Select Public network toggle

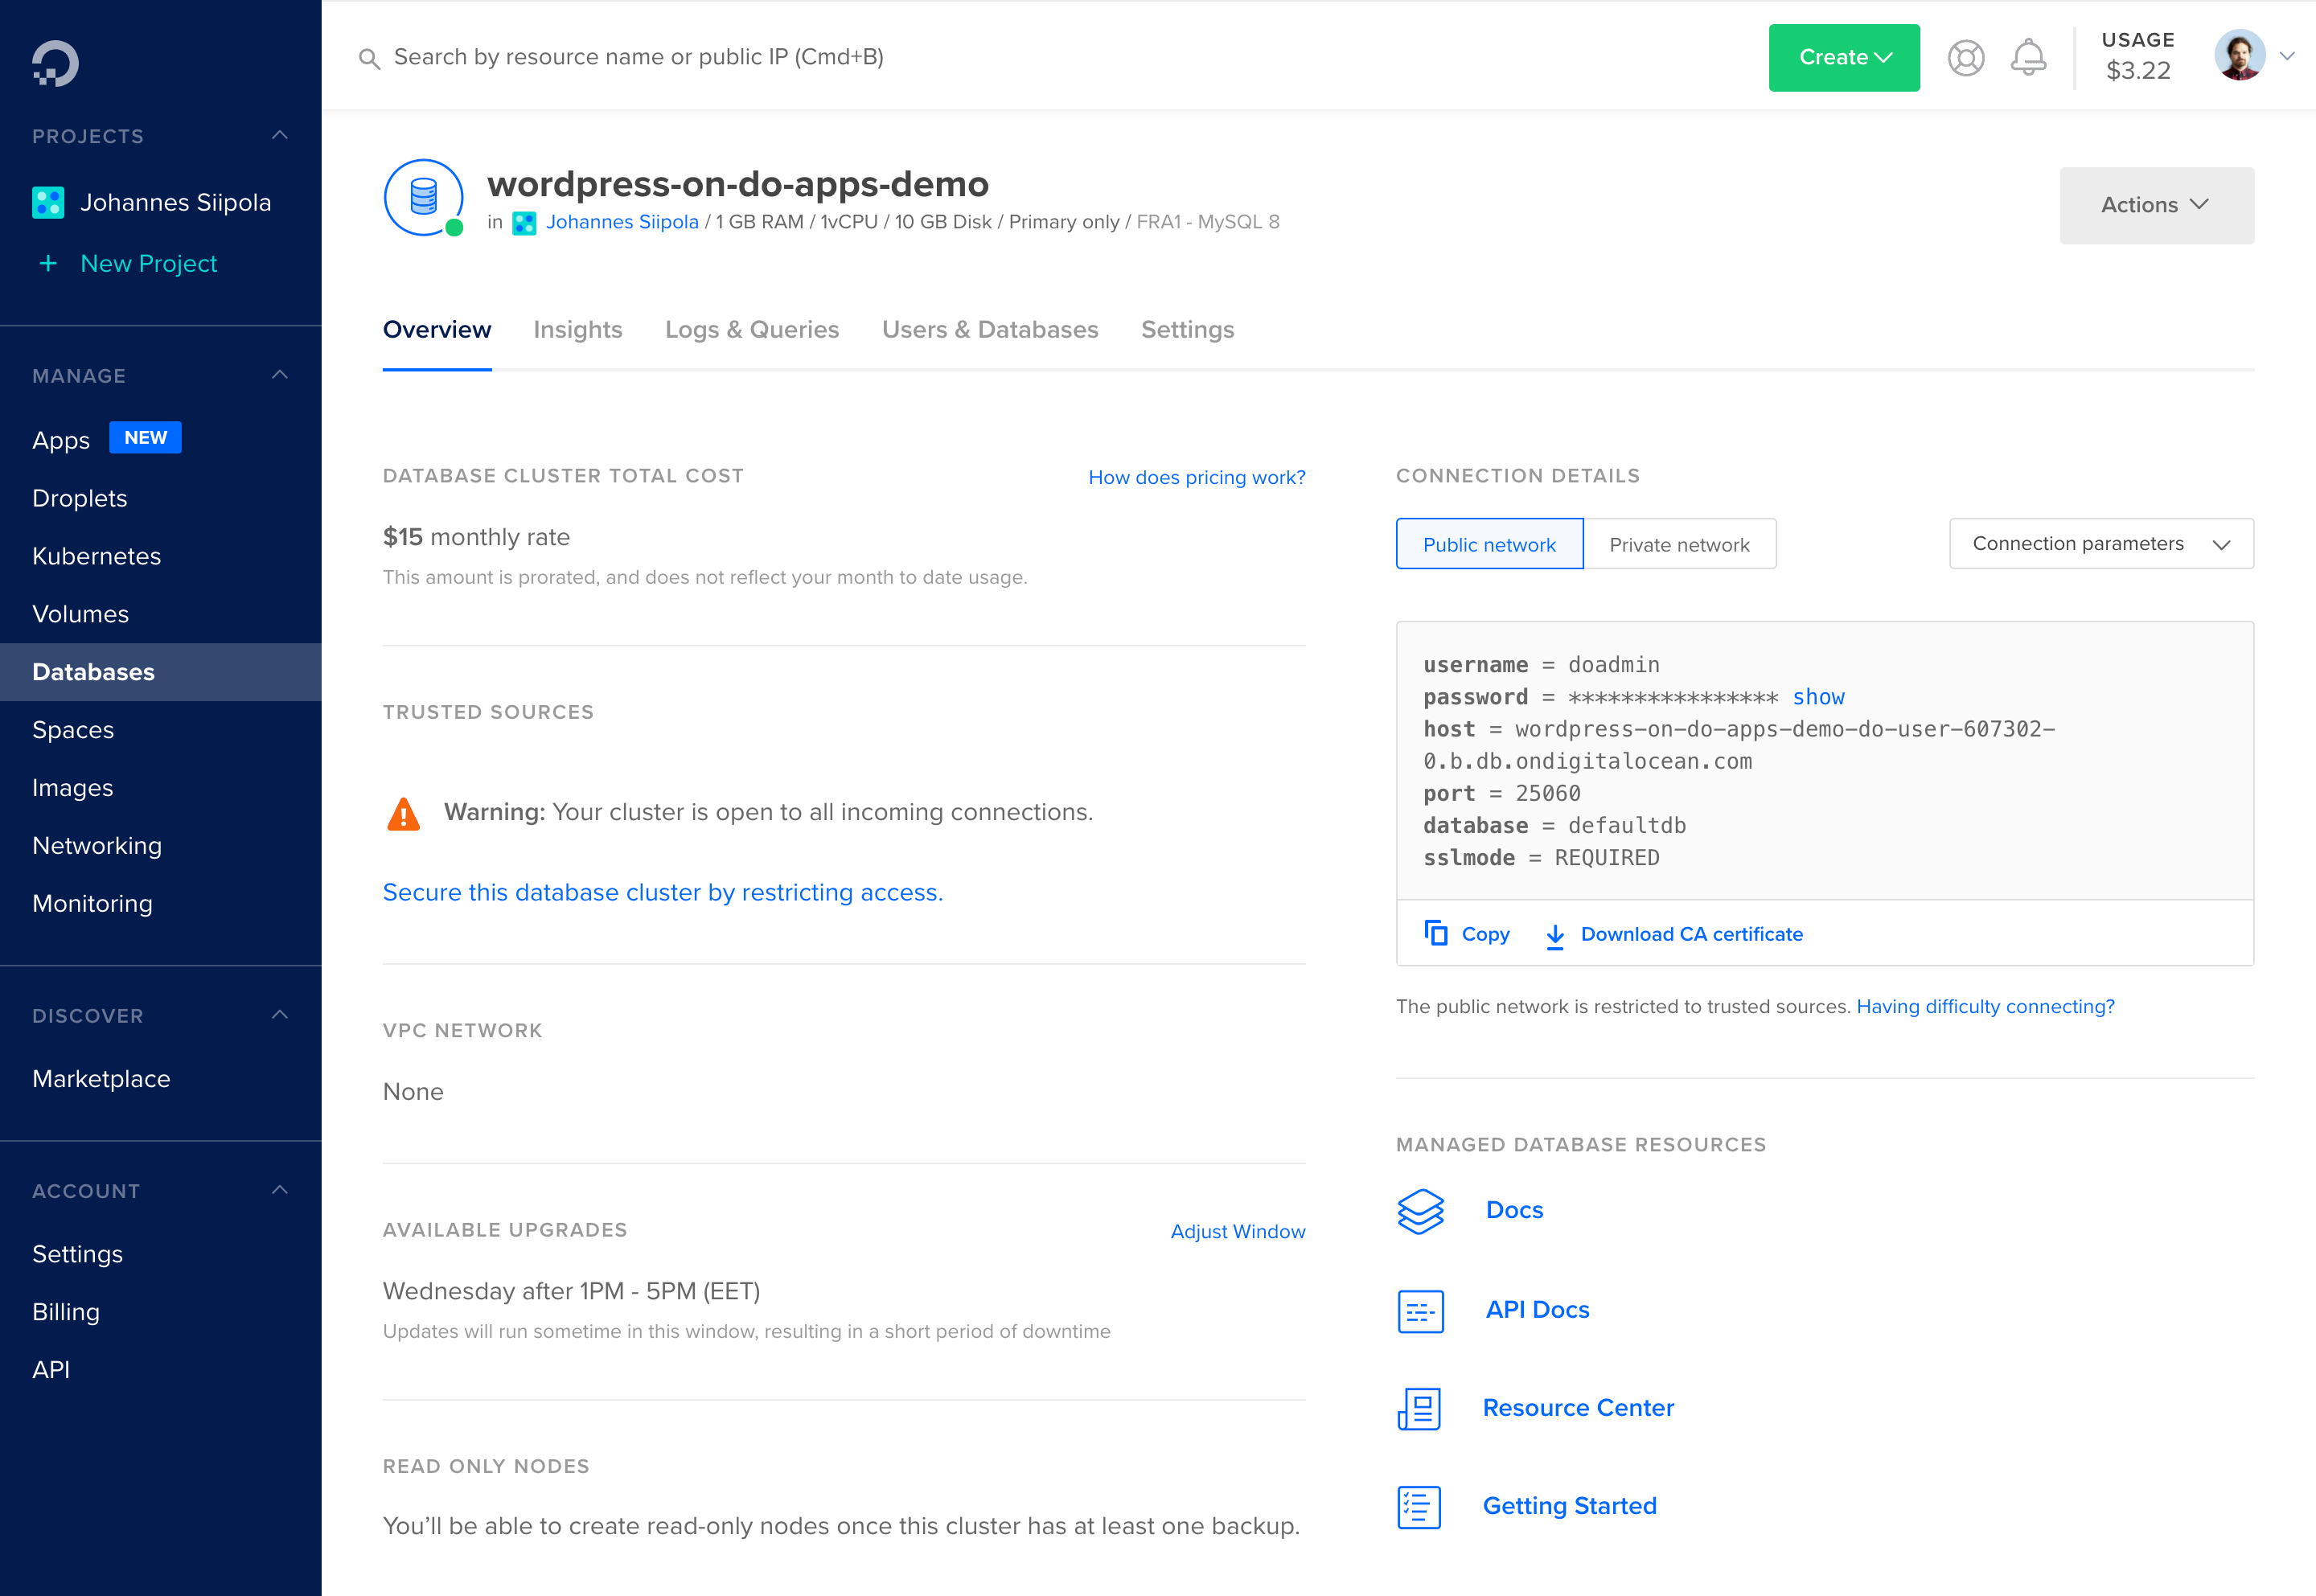pos(1489,545)
